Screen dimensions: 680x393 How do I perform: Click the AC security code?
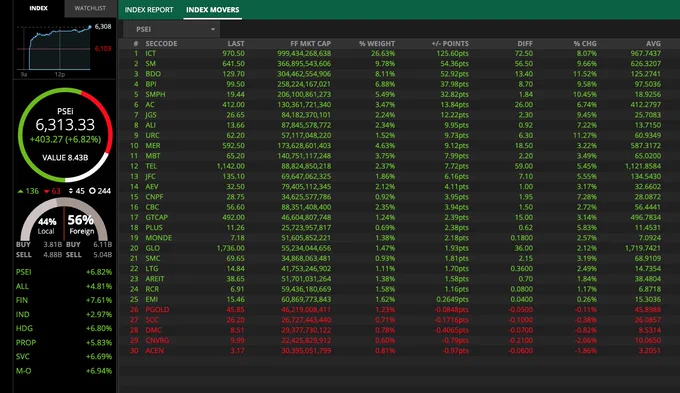[x=150, y=105]
